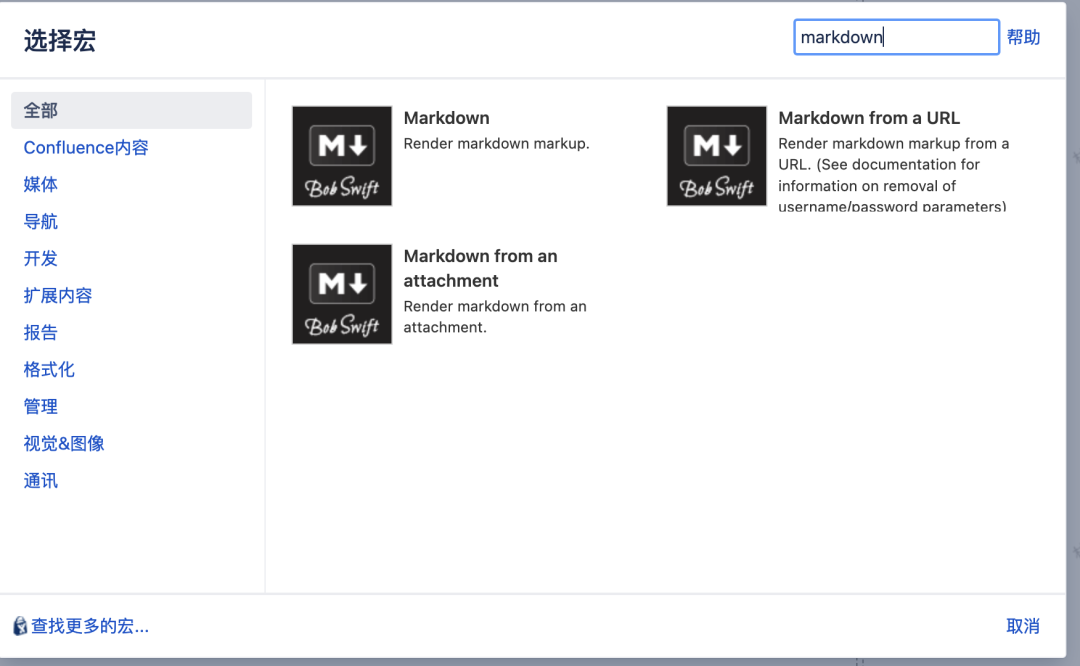Select the Confluence内容 category
The width and height of the screenshot is (1080, 666).
pos(86,147)
